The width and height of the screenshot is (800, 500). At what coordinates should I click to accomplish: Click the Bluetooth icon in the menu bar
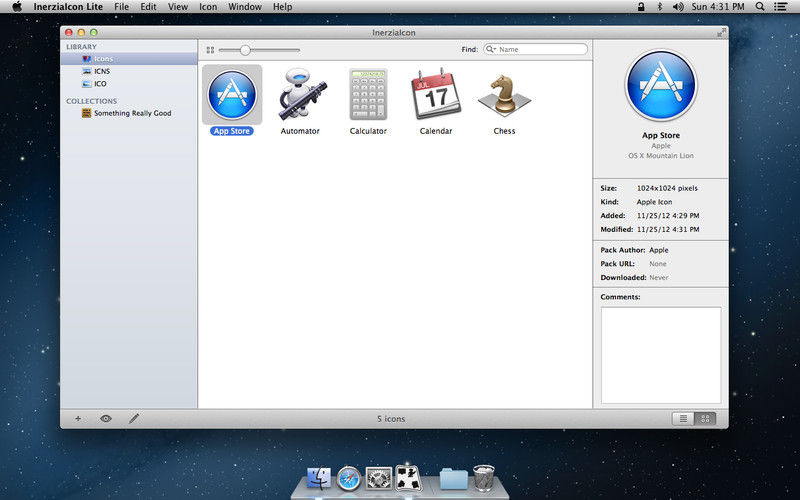659,7
